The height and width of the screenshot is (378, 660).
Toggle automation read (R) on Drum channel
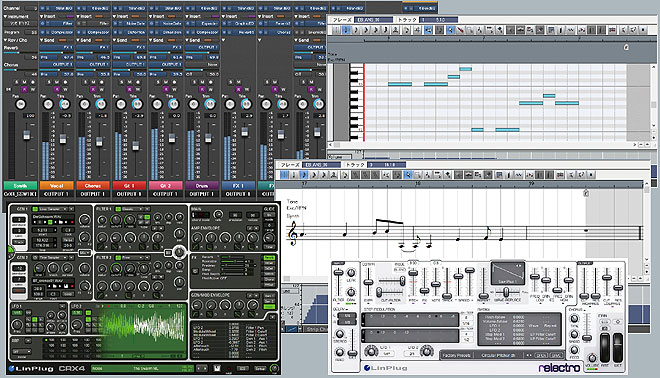202,89
